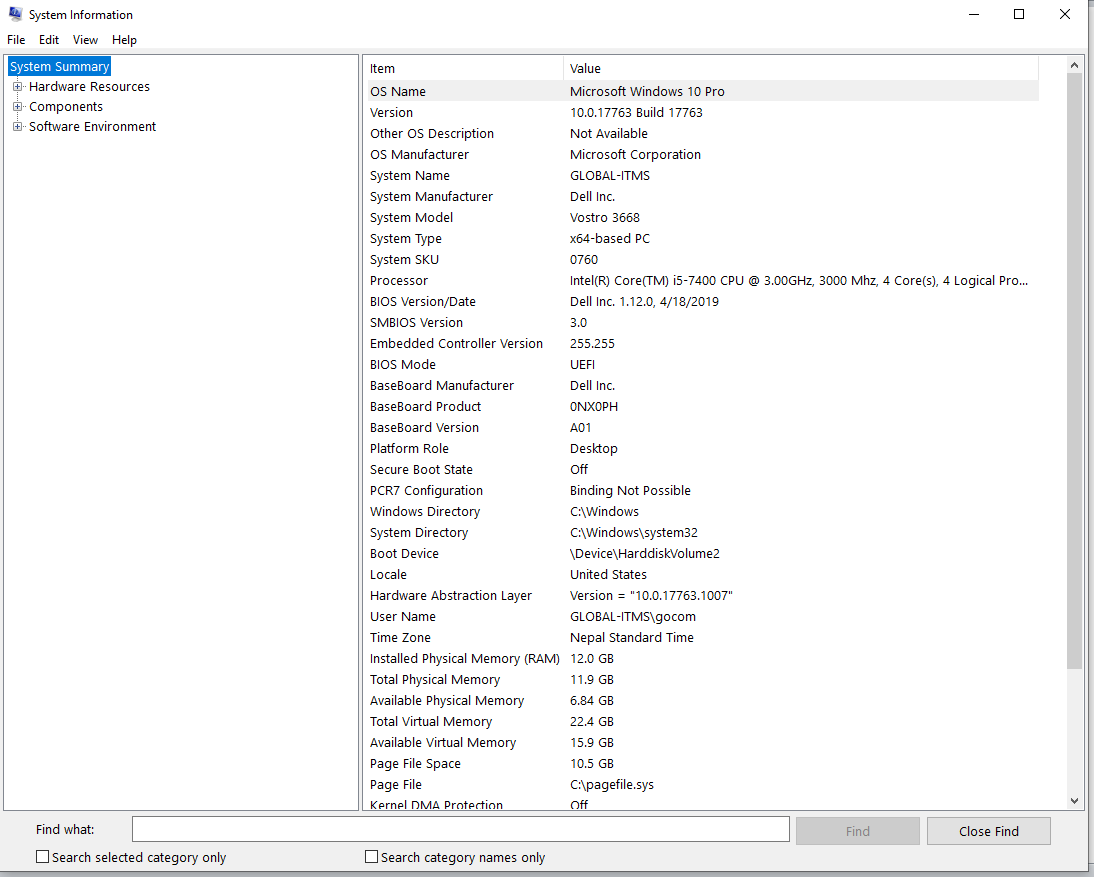Open the Help menu
Viewport: 1094px width, 877px height.
[124, 40]
